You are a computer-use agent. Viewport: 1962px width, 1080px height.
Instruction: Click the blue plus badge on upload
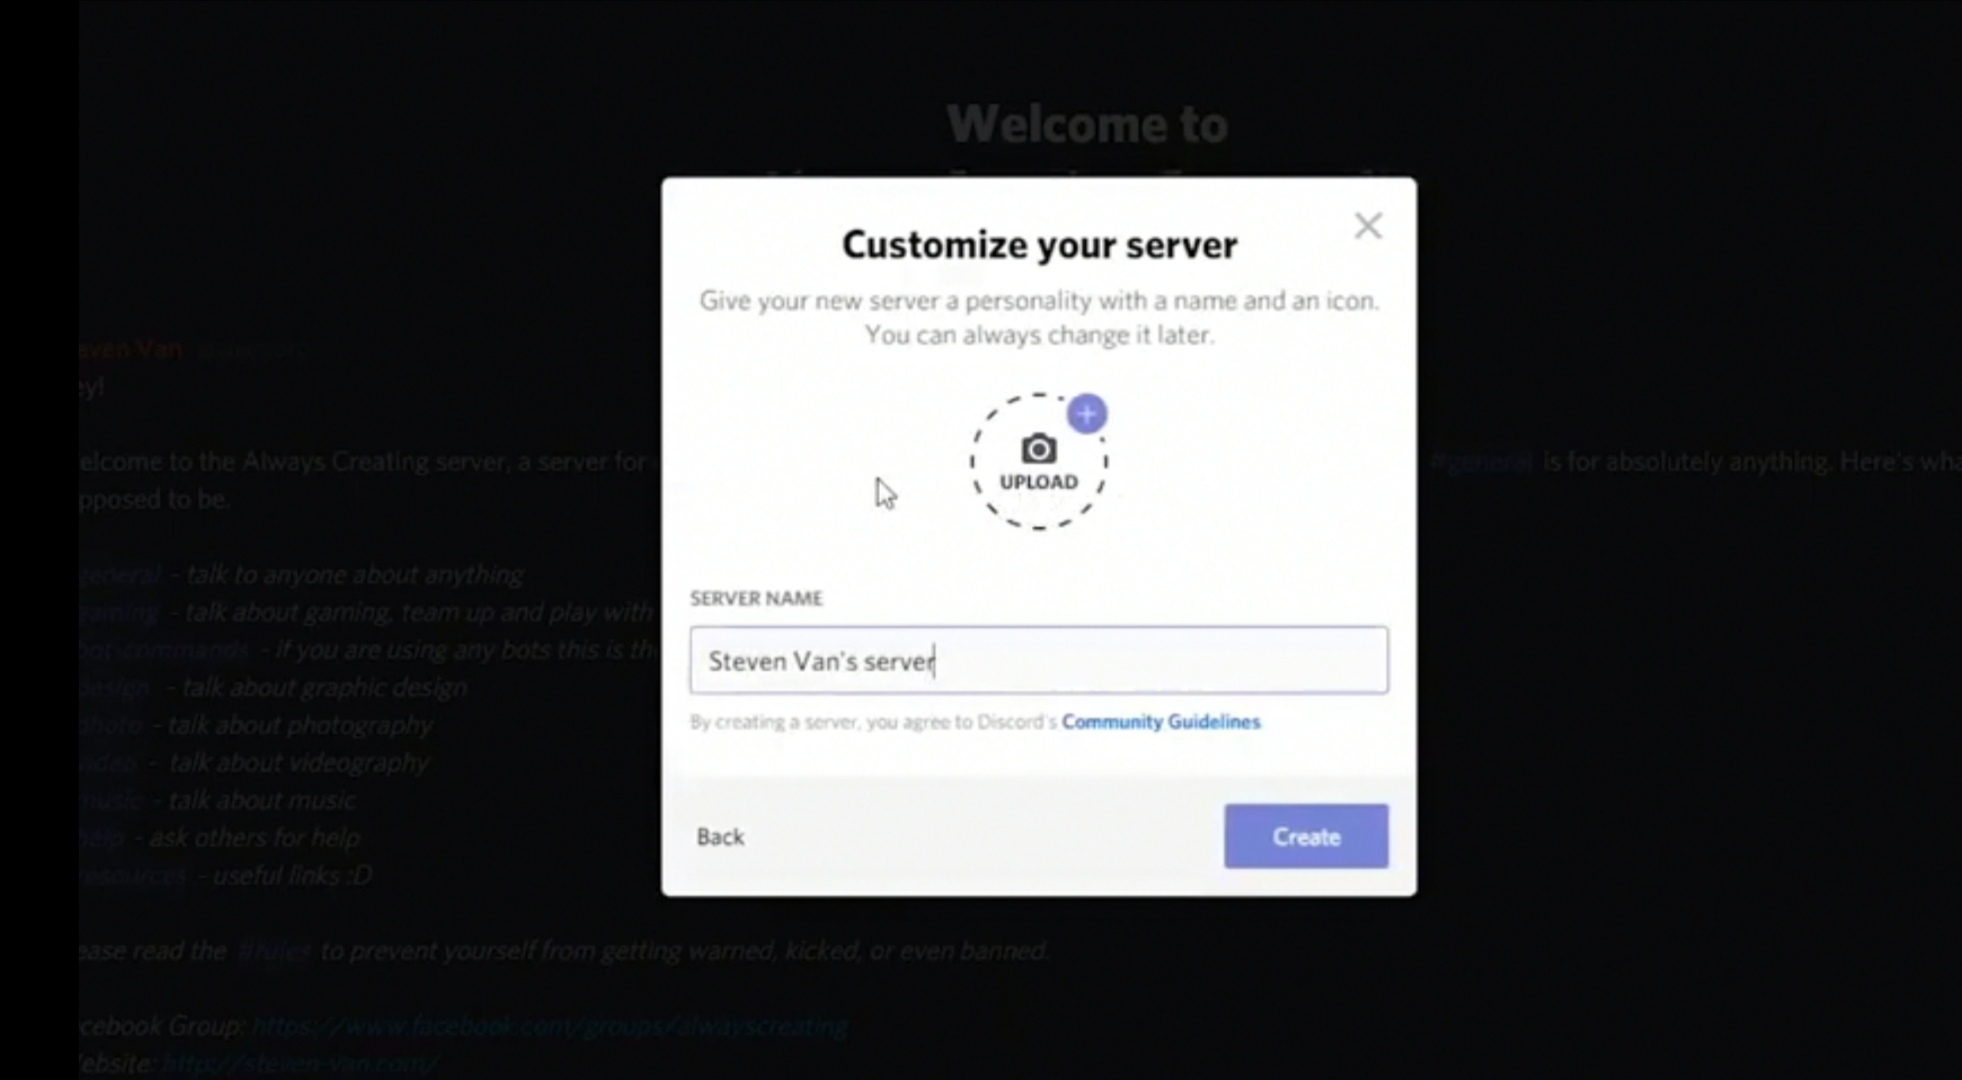(1086, 414)
